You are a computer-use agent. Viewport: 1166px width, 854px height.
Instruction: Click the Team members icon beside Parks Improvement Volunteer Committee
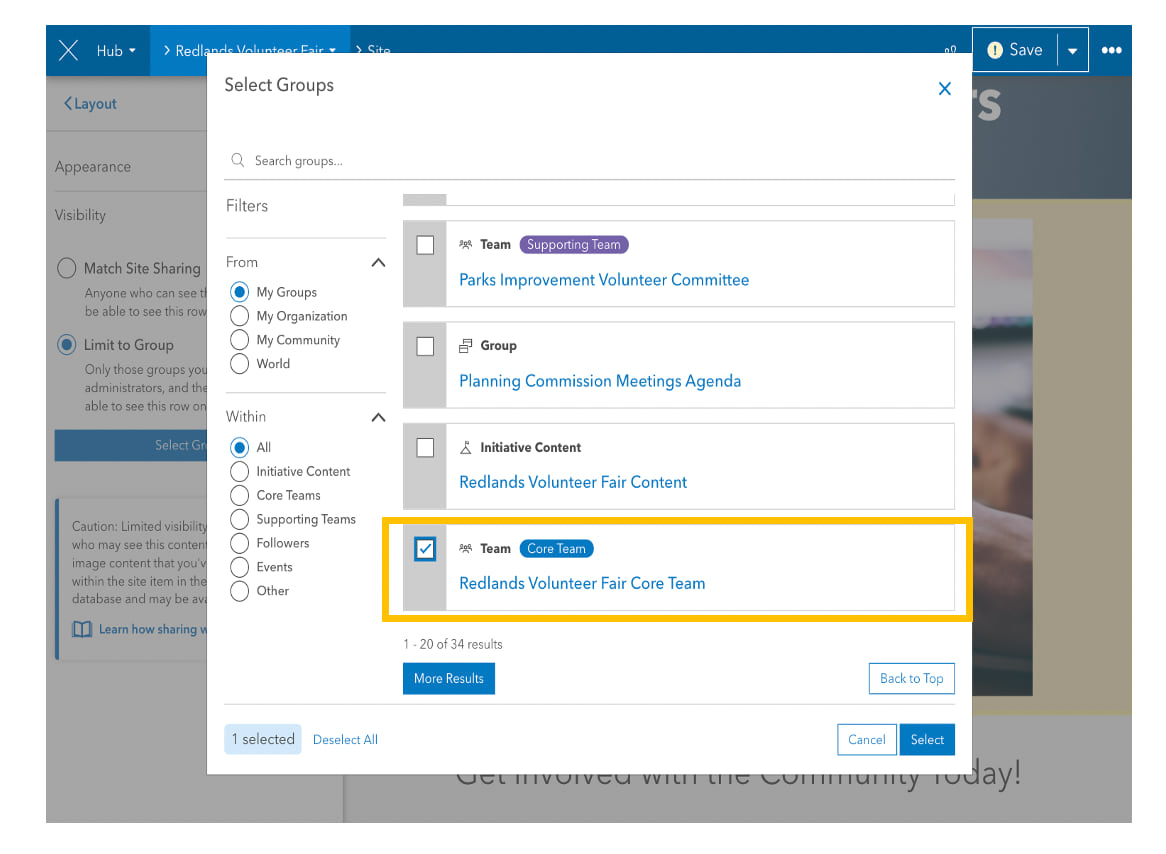coord(466,243)
